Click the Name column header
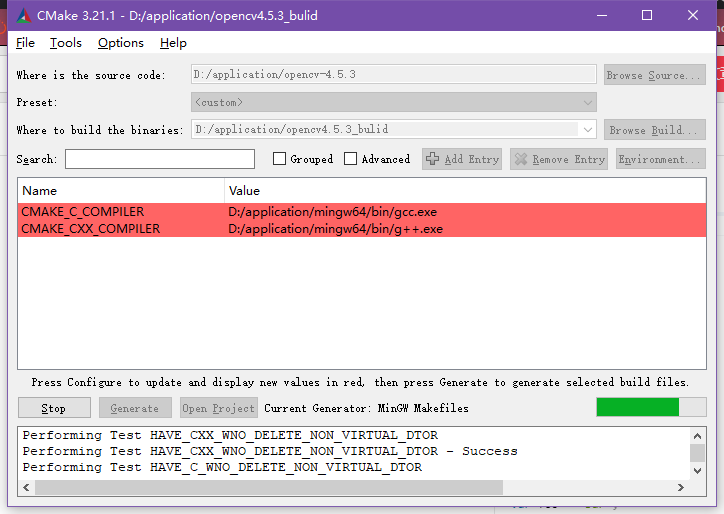The height and width of the screenshot is (514, 724). tap(121, 191)
